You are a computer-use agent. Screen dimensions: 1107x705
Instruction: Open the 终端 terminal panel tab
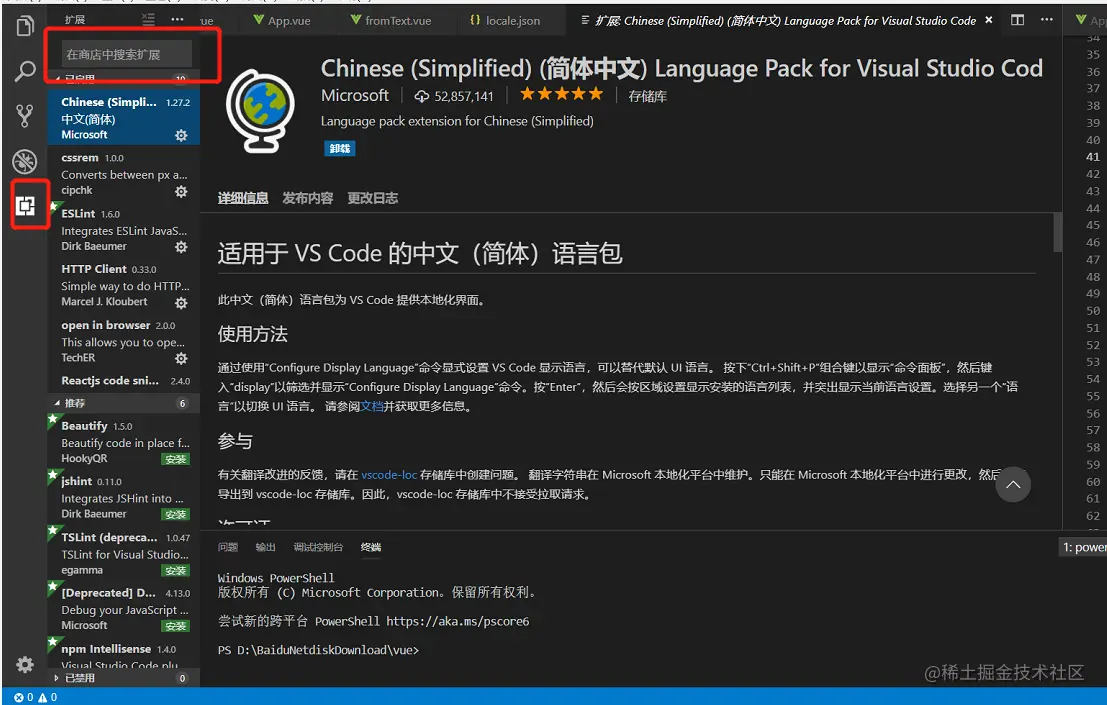point(371,547)
